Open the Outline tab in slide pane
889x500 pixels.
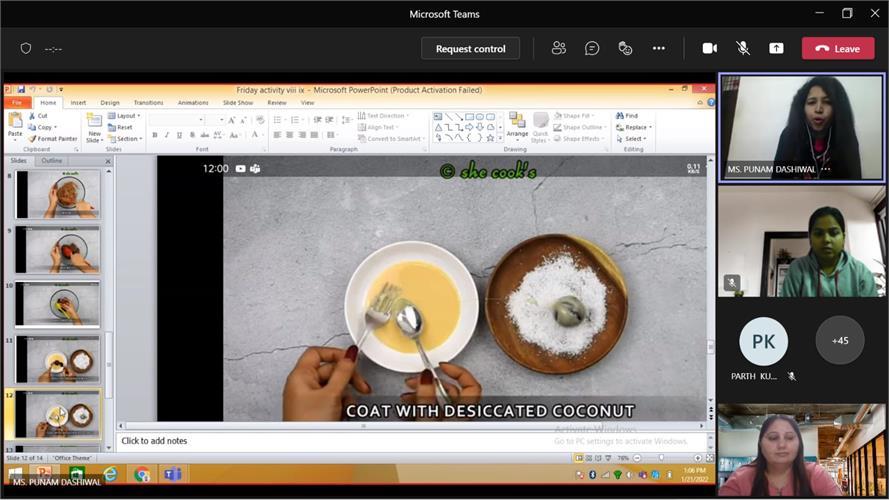51,160
